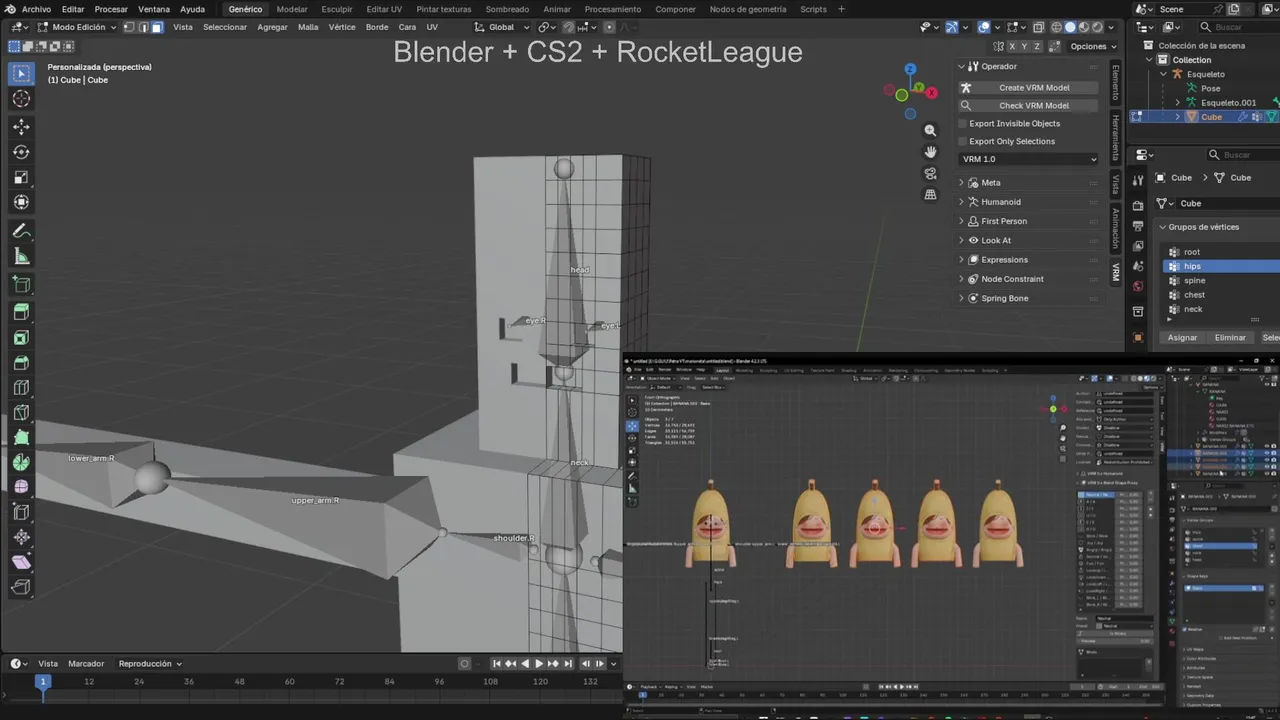The image size is (1280, 720).
Task: Select the Measure tool
Action: point(21,256)
